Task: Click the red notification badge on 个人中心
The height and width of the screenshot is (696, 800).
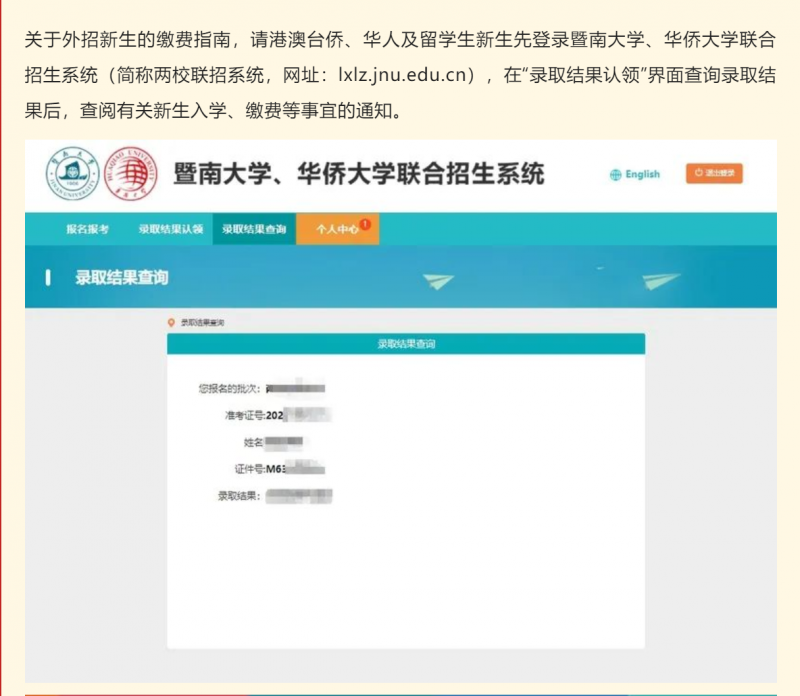Action: (x=365, y=224)
